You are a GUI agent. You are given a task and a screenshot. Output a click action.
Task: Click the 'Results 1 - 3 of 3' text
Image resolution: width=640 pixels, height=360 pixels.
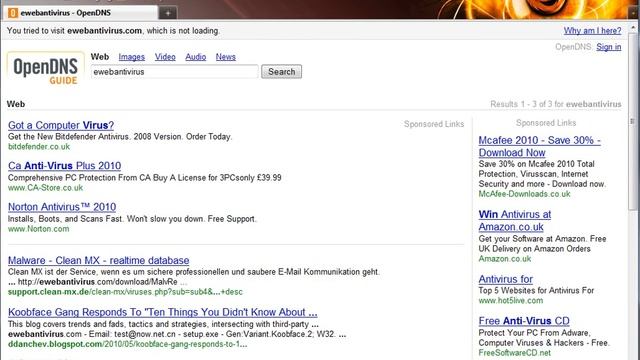click(556, 104)
